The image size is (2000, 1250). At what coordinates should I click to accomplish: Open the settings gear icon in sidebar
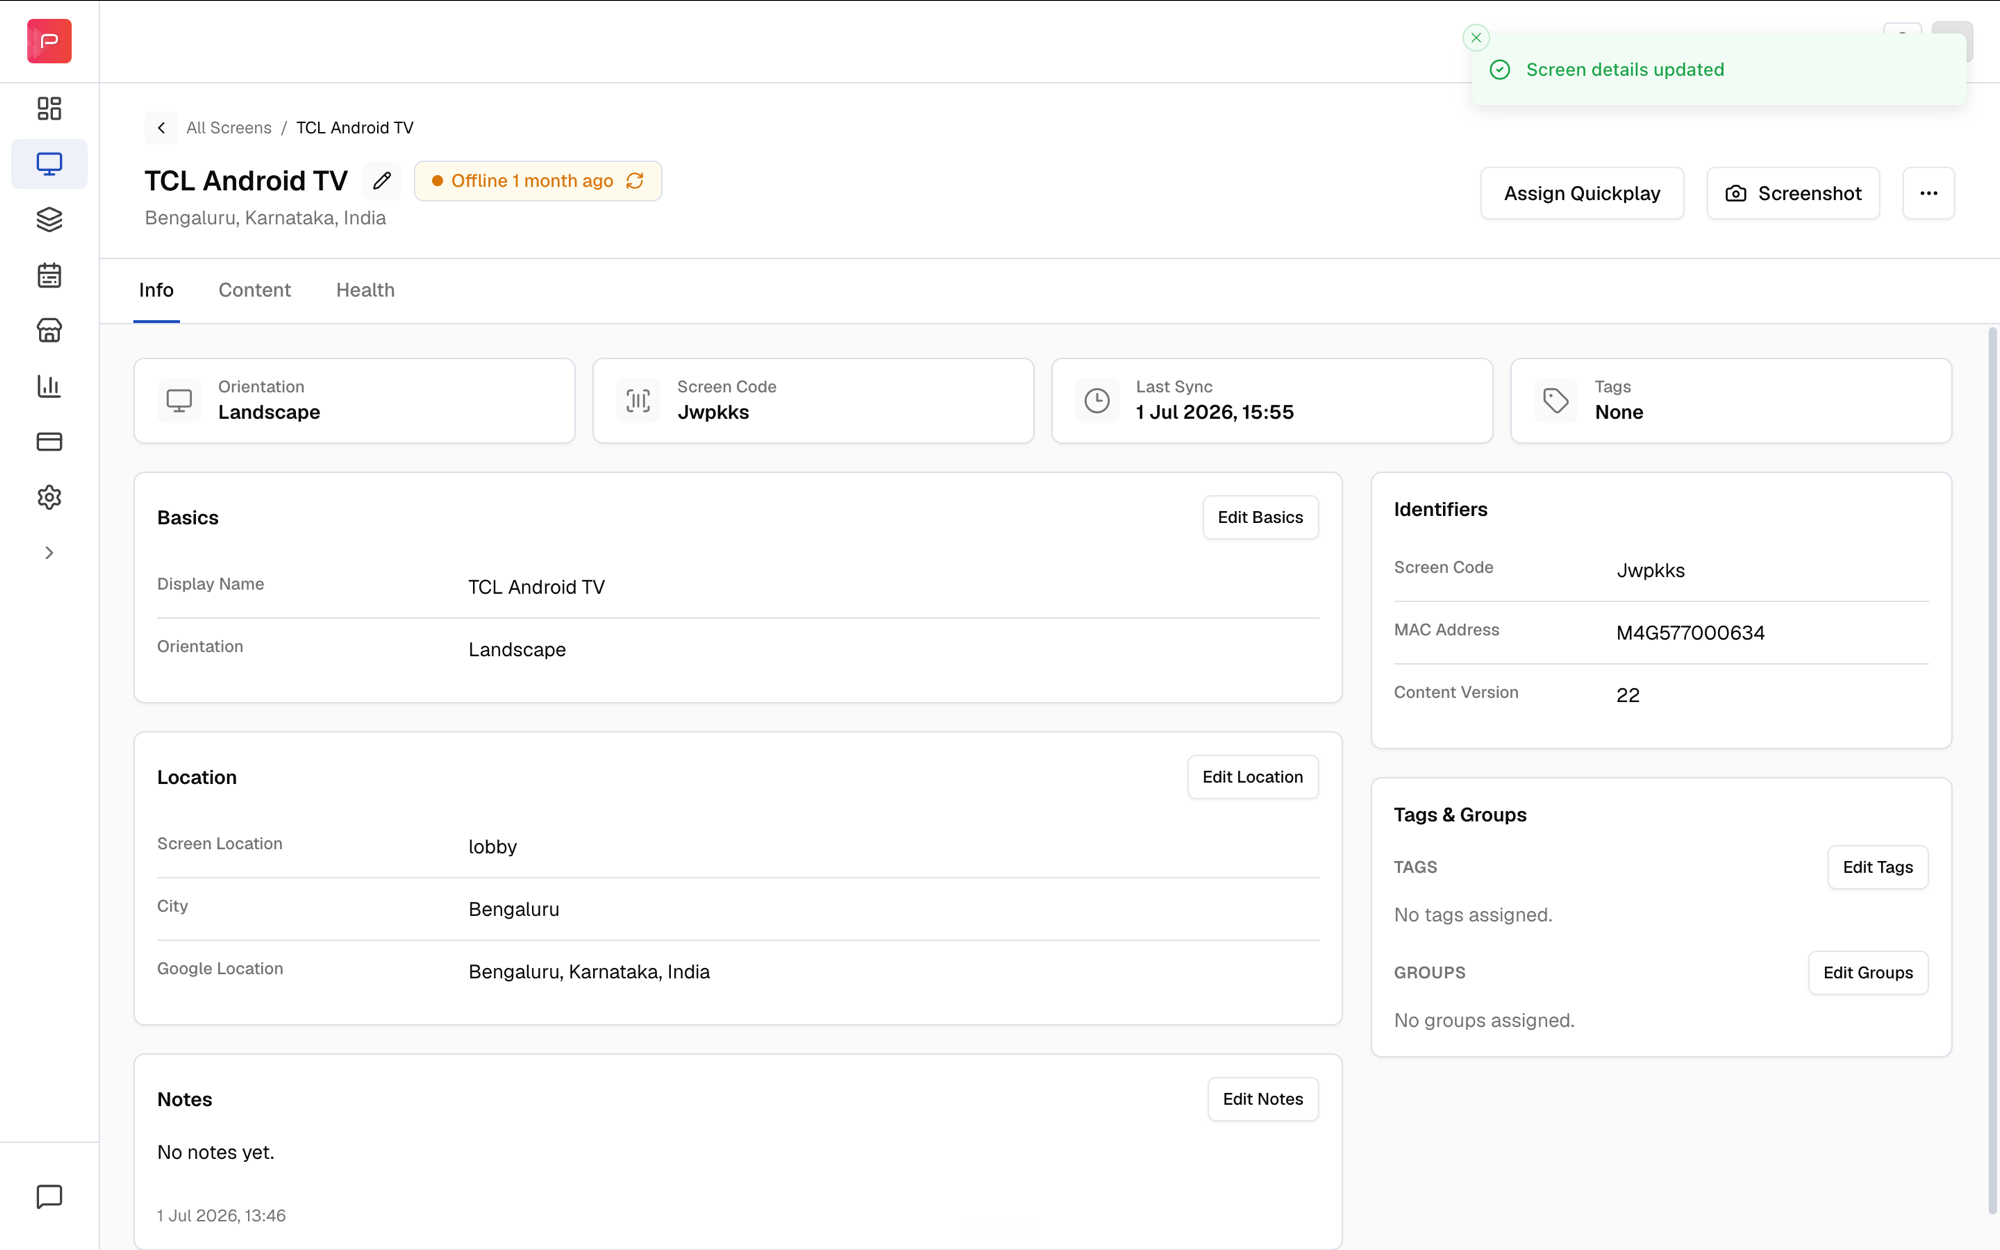[49, 497]
